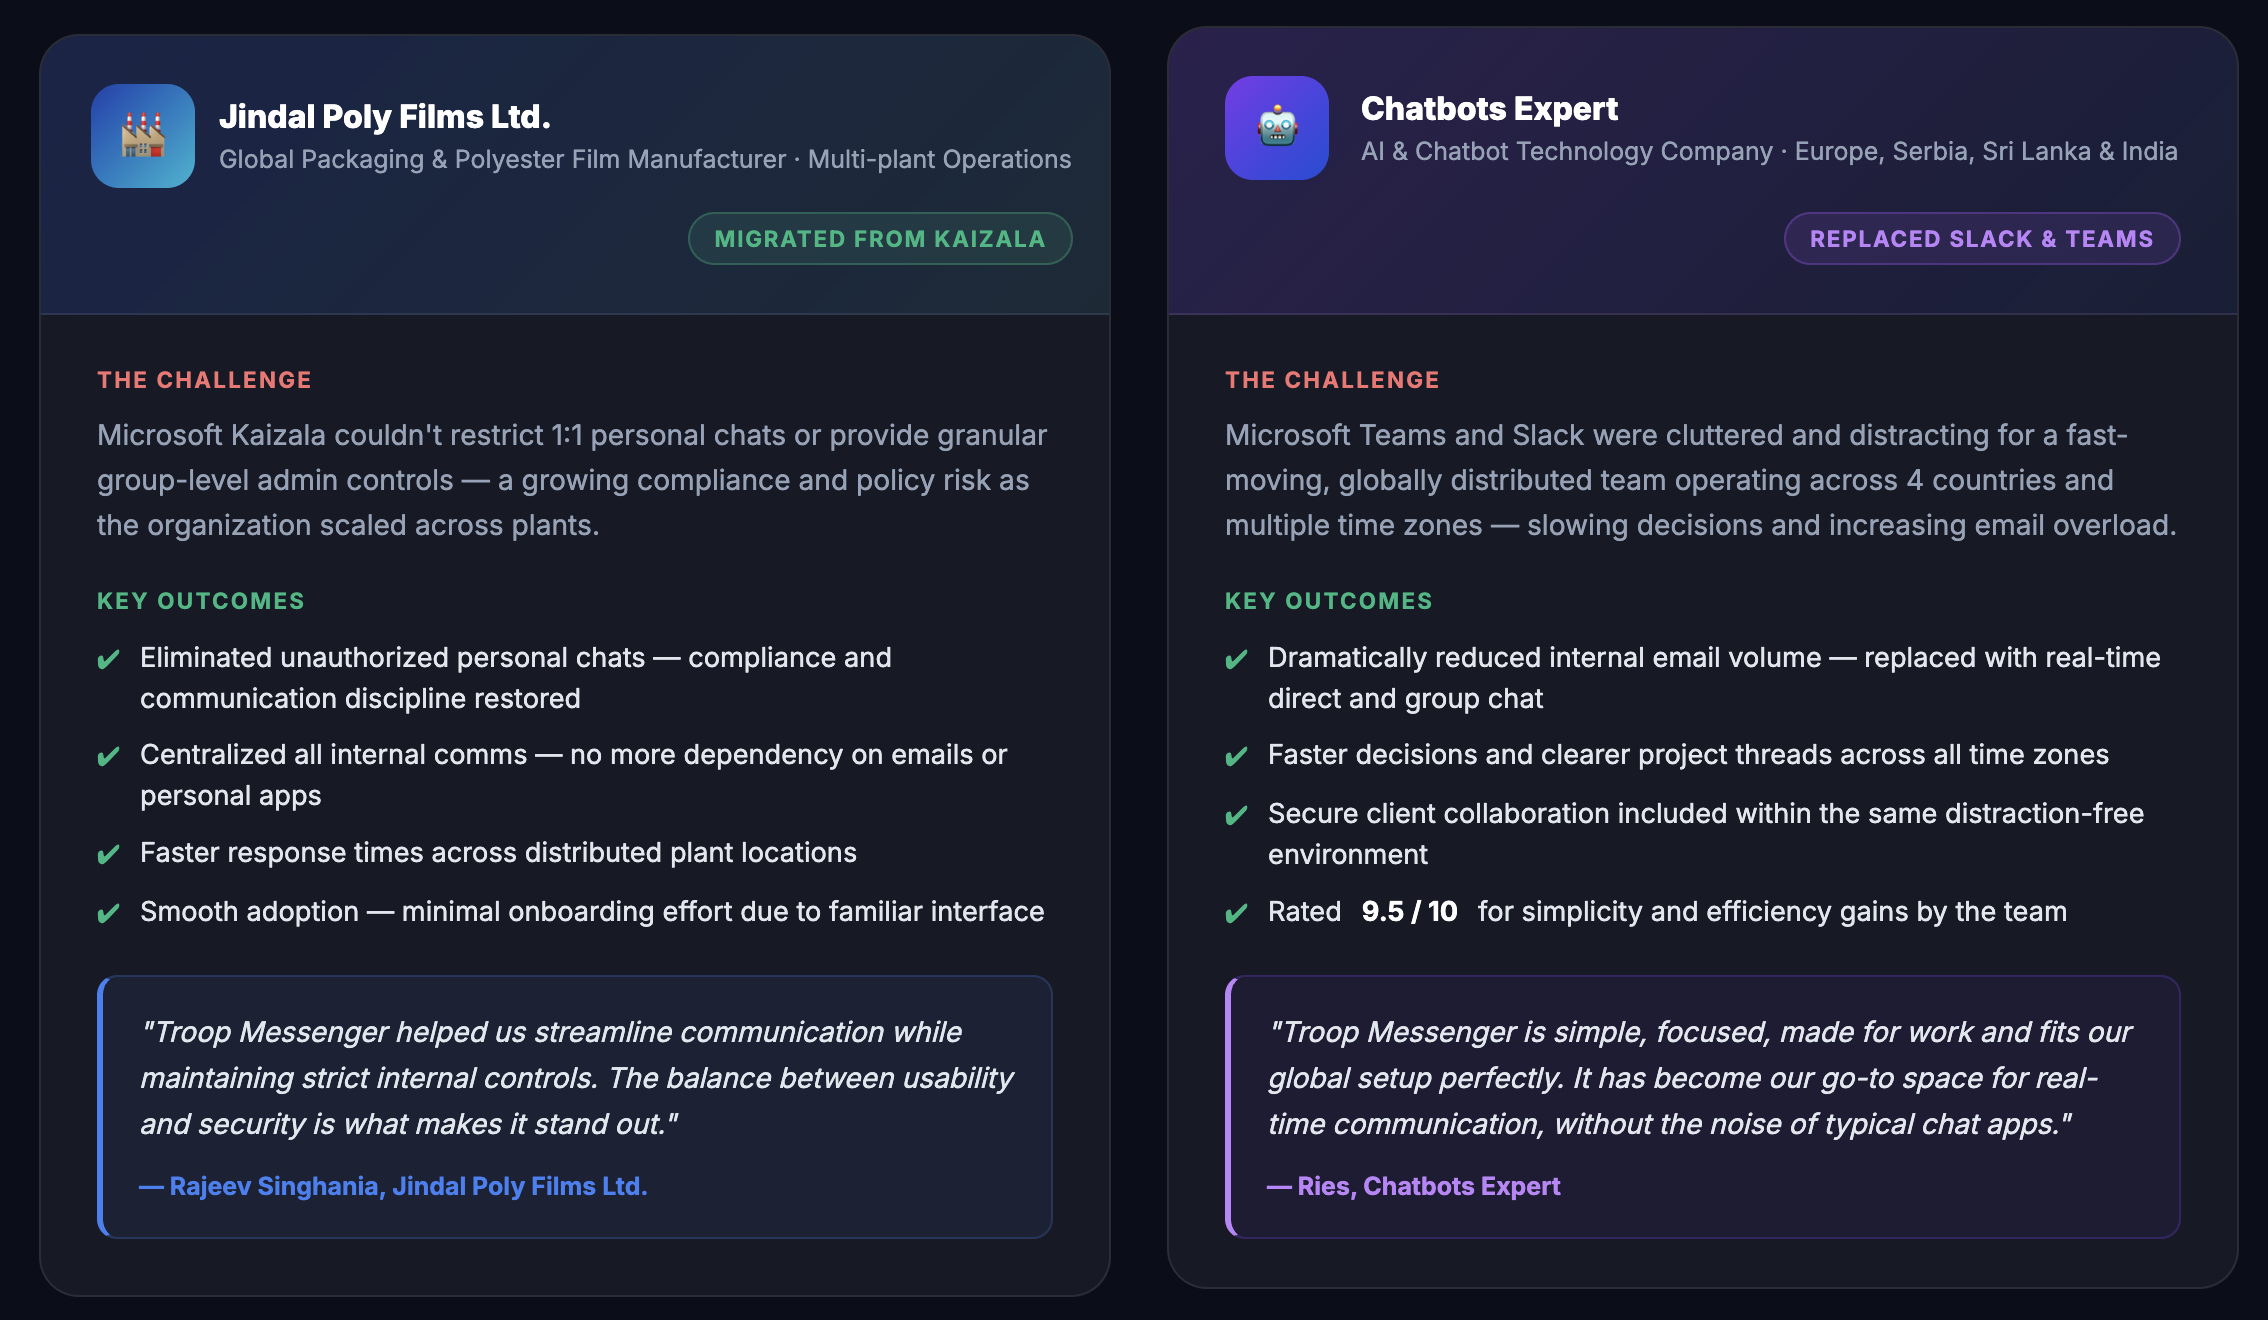Click the Jindal testimonial quote block

coord(575,1107)
